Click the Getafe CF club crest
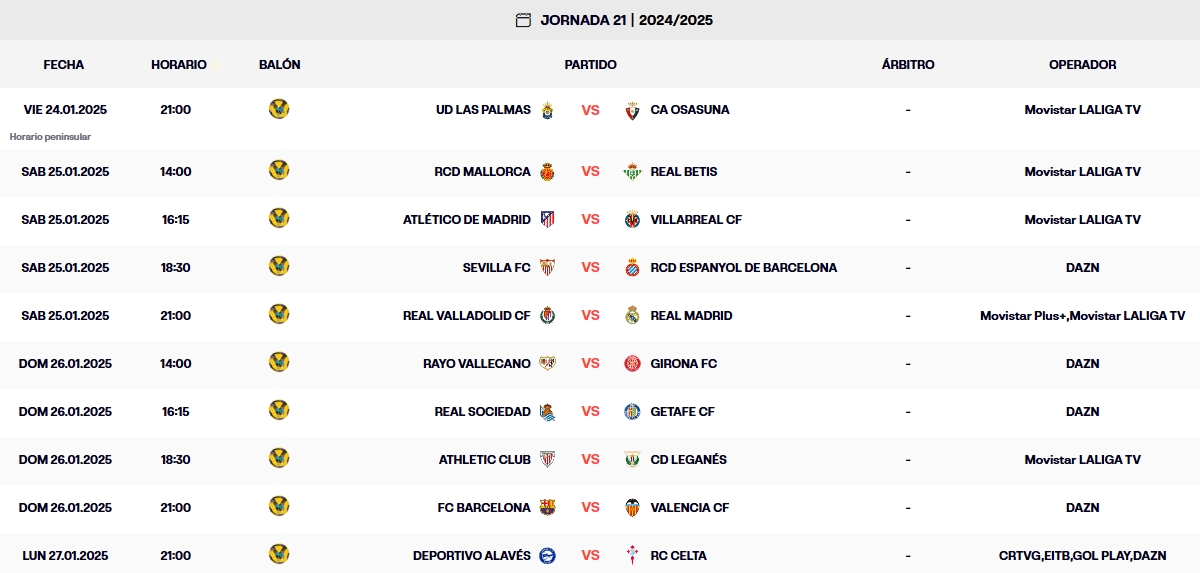1200x573 pixels. point(632,412)
